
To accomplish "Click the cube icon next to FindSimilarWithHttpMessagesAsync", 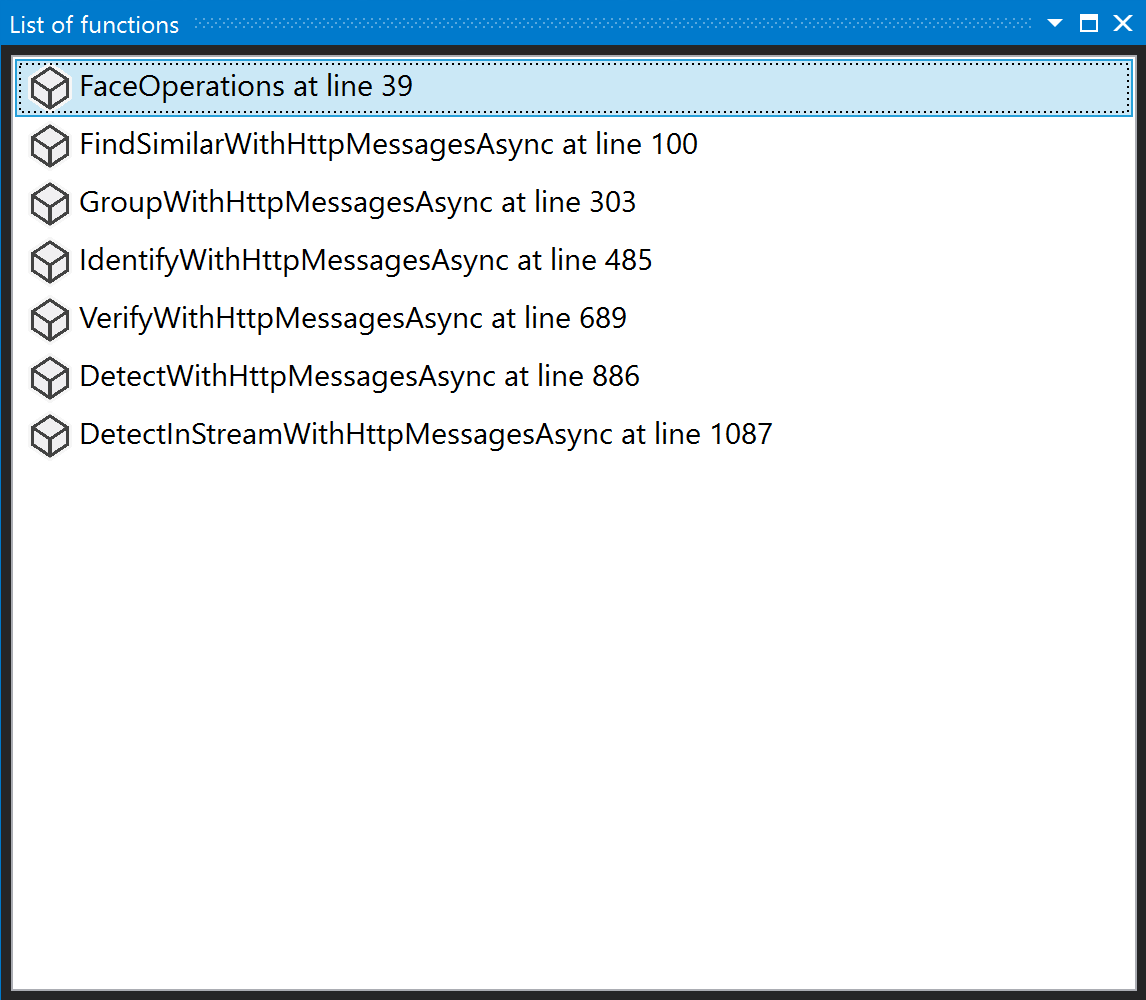I will (x=49, y=146).
